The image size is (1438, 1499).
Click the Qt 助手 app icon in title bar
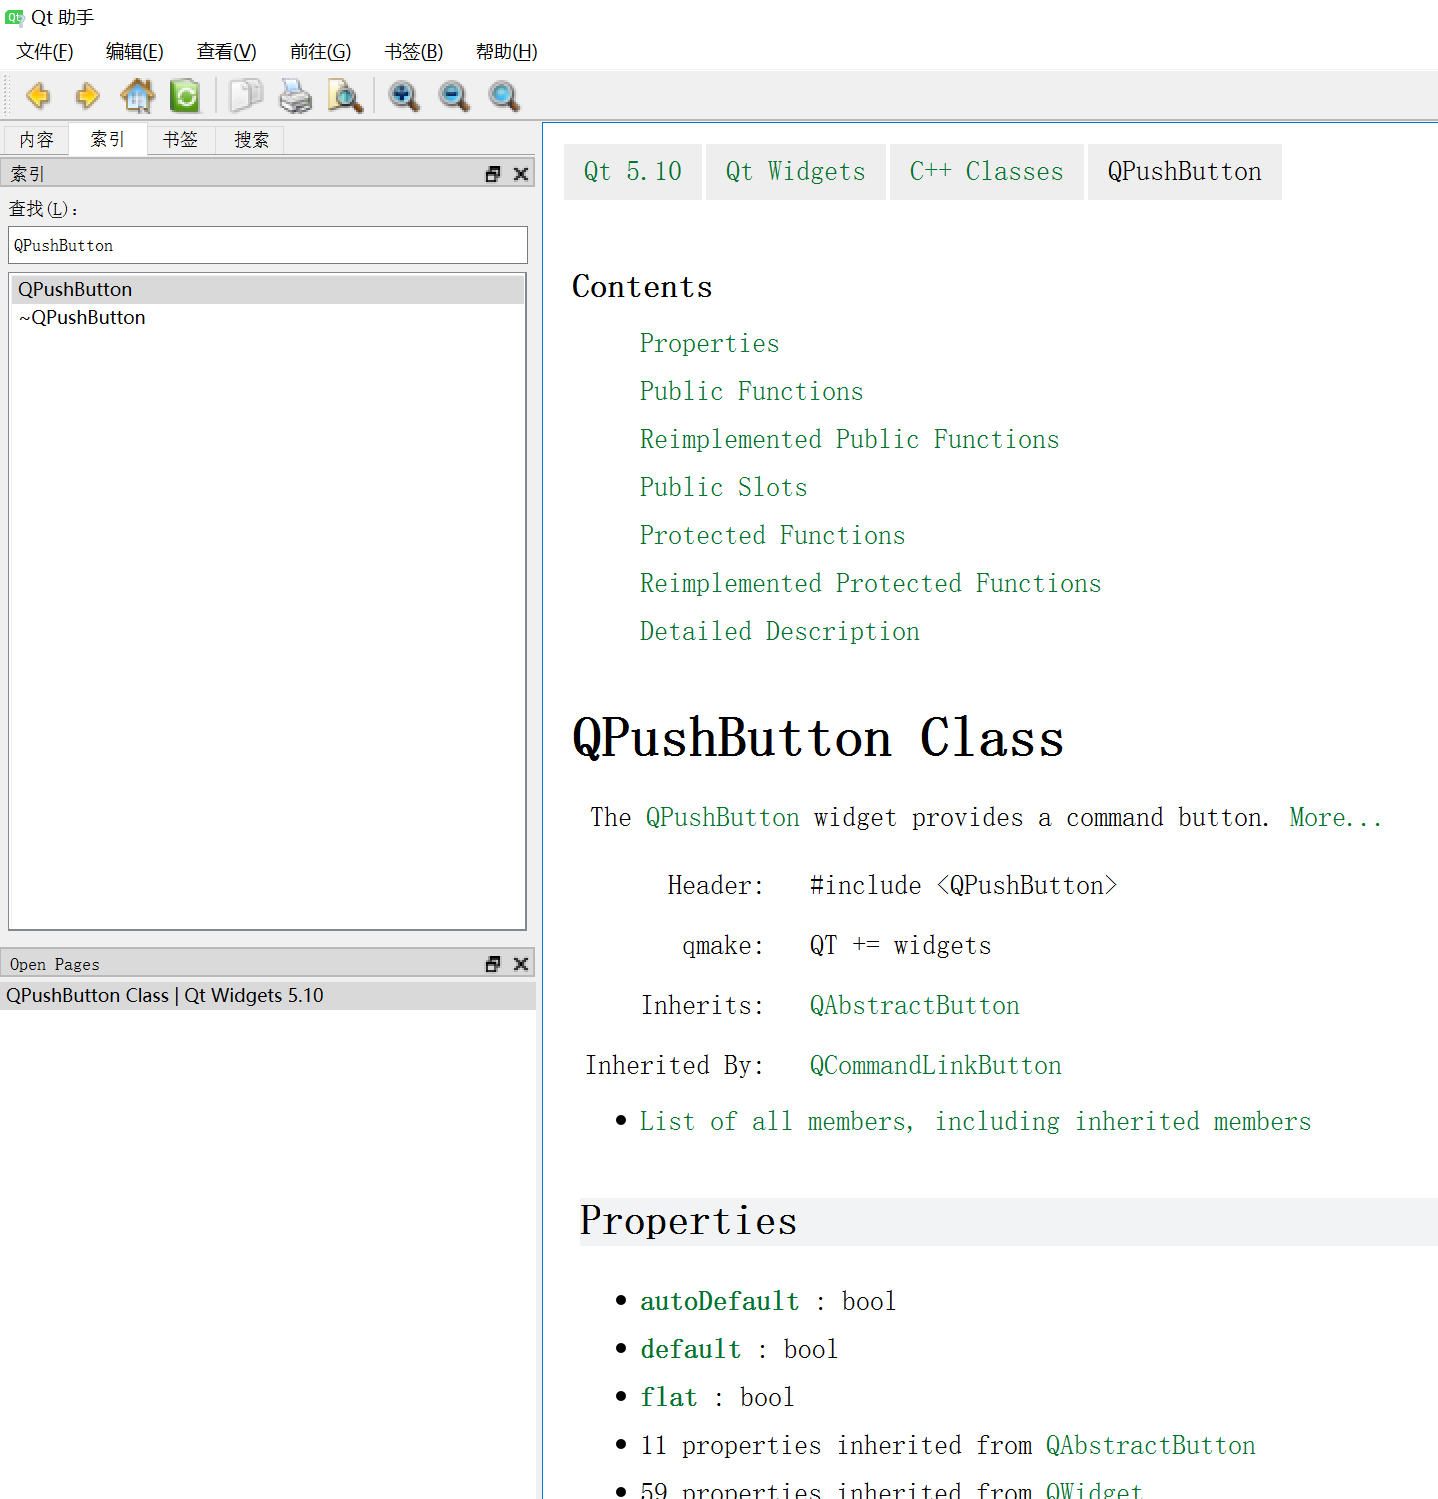pyautogui.click(x=14, y=17)
